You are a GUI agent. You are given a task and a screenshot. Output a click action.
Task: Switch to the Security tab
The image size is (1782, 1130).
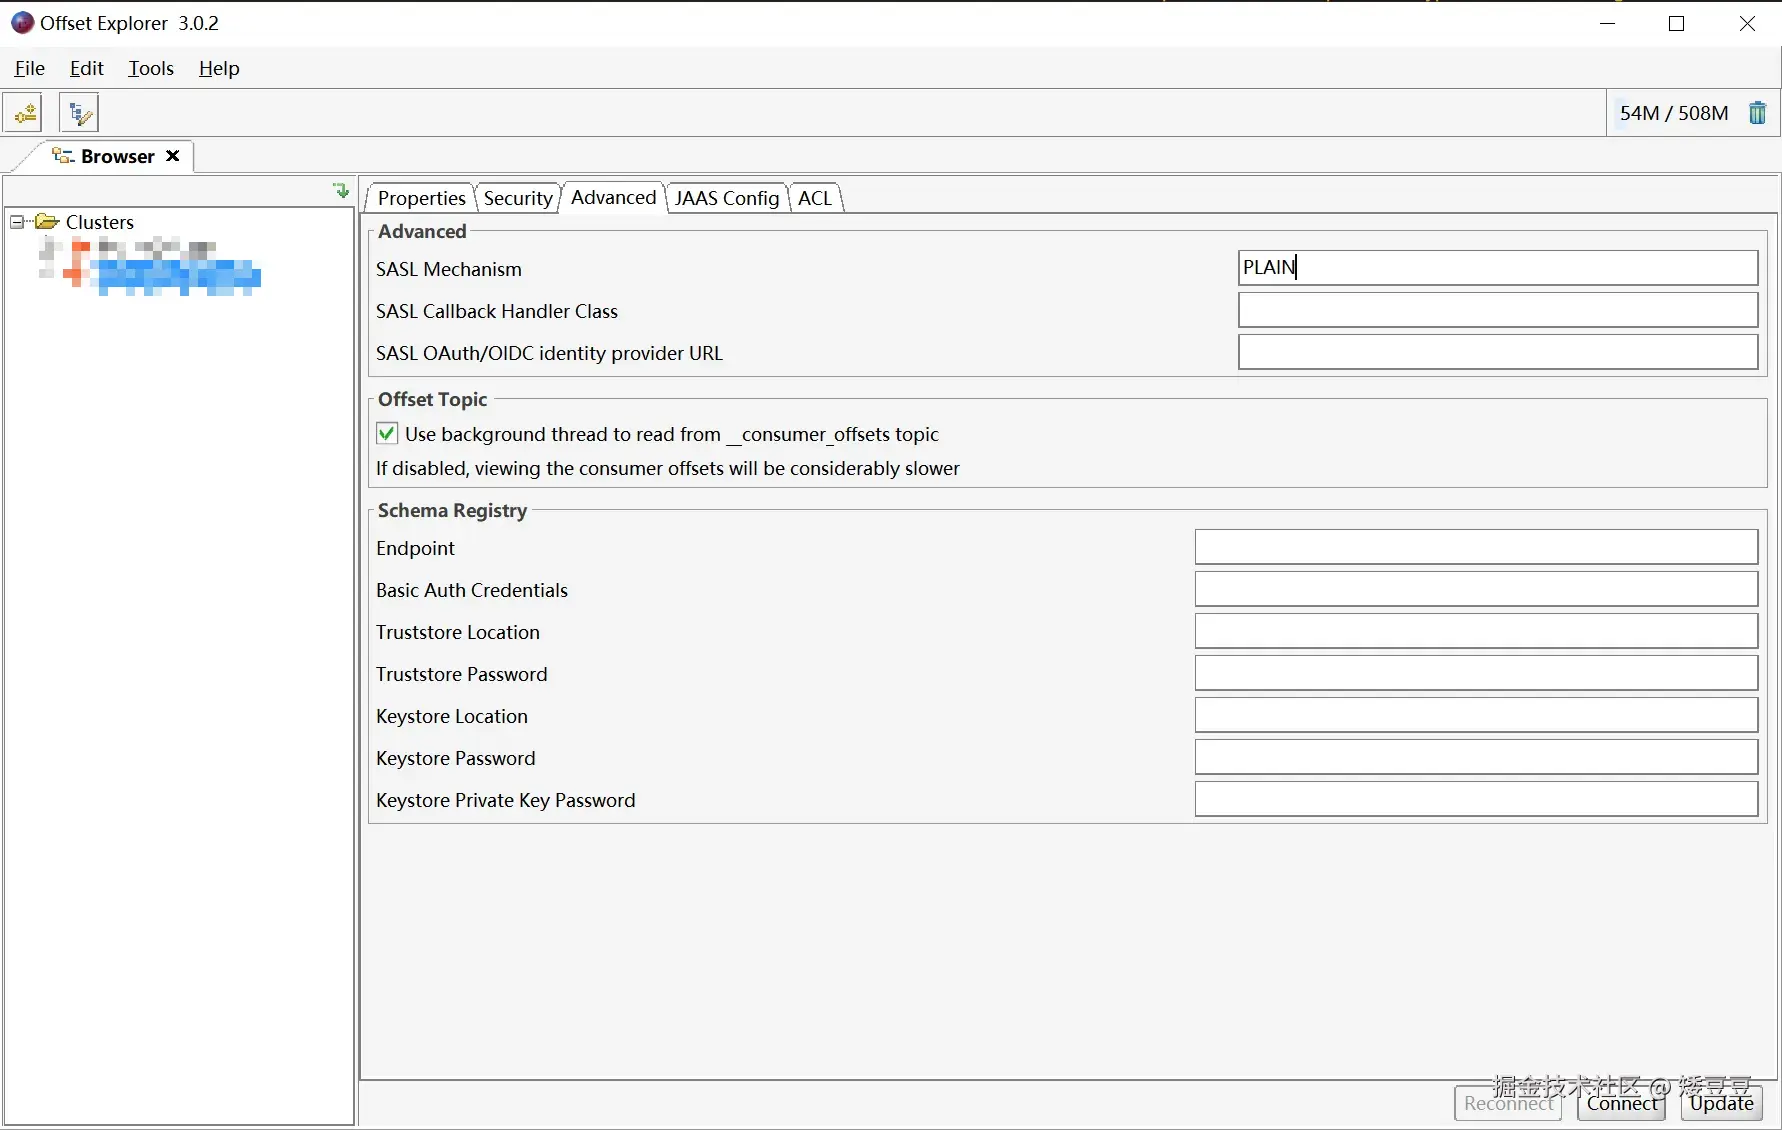click(x=517, y=198)
